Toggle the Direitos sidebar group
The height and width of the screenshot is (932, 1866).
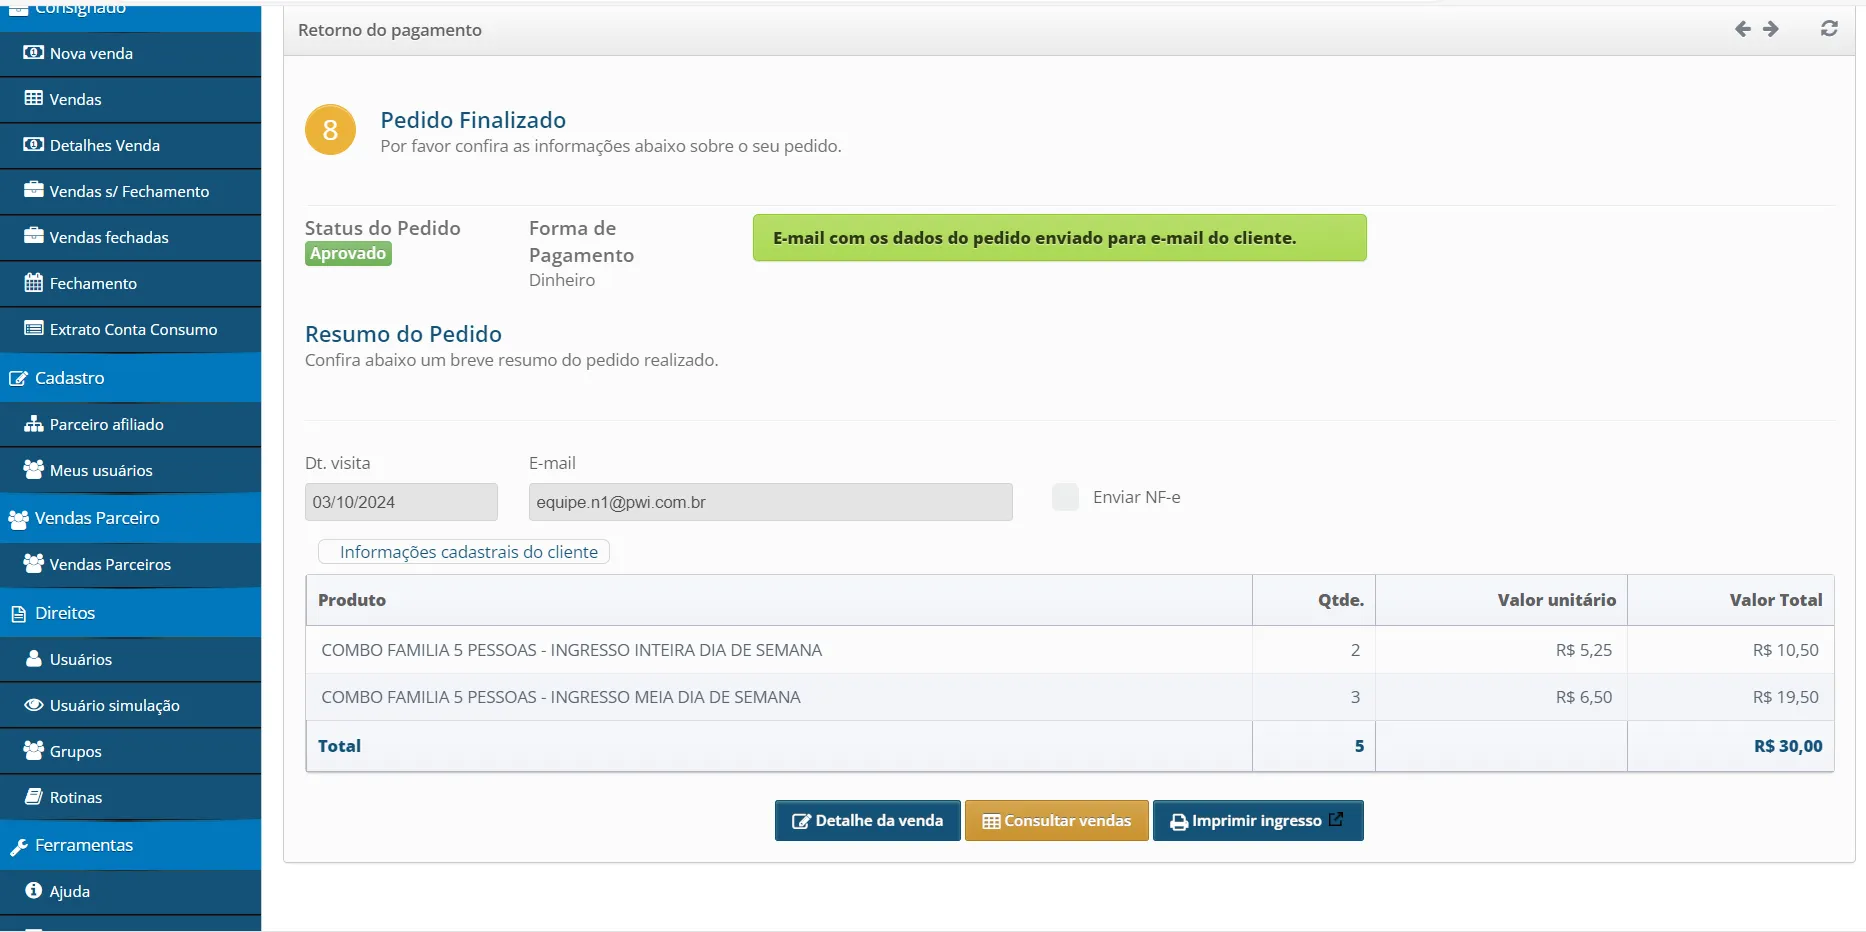coord(65,613)
